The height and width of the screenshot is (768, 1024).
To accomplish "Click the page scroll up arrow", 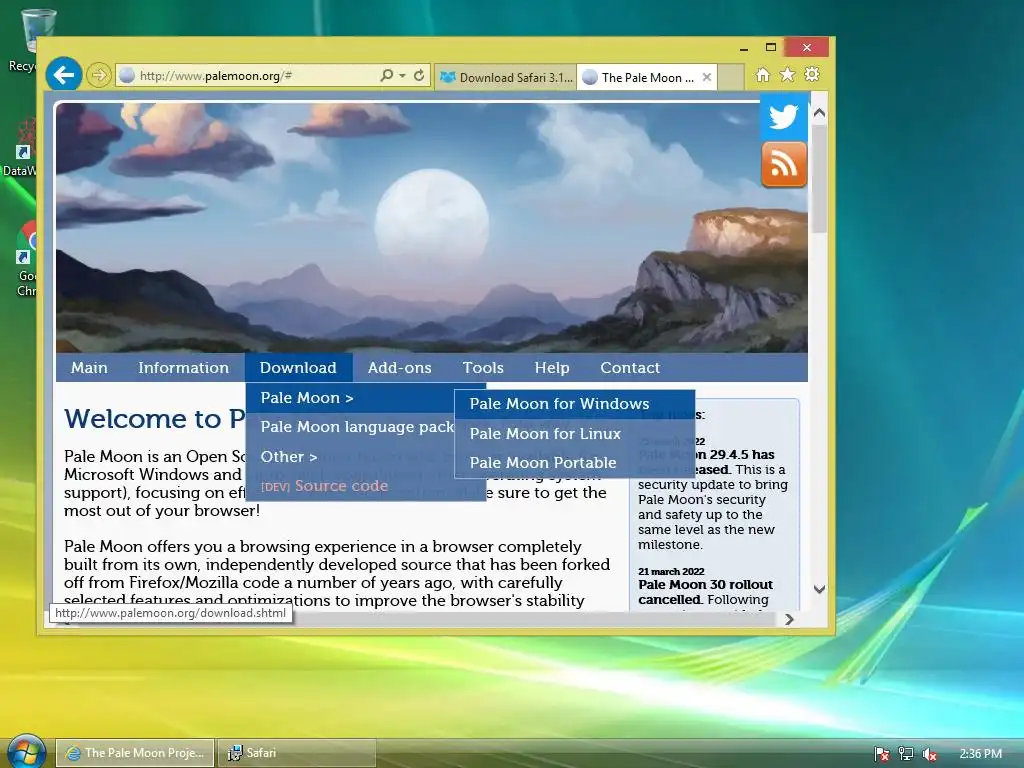I will point(820,112).
